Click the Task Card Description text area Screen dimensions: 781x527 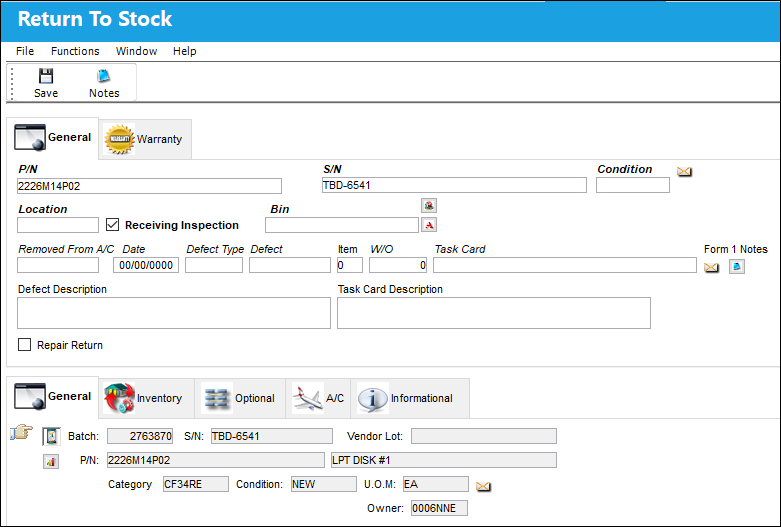(494, 313)
